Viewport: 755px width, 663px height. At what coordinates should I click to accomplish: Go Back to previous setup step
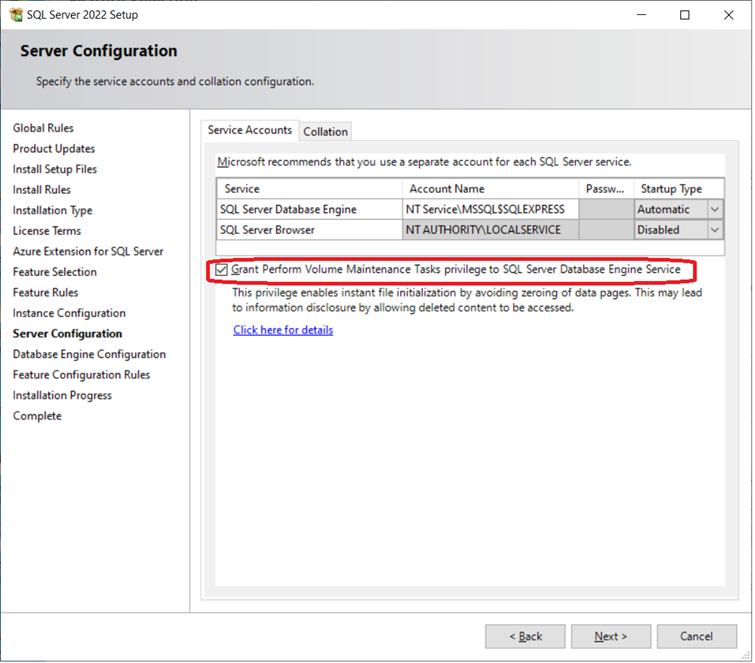526,637
